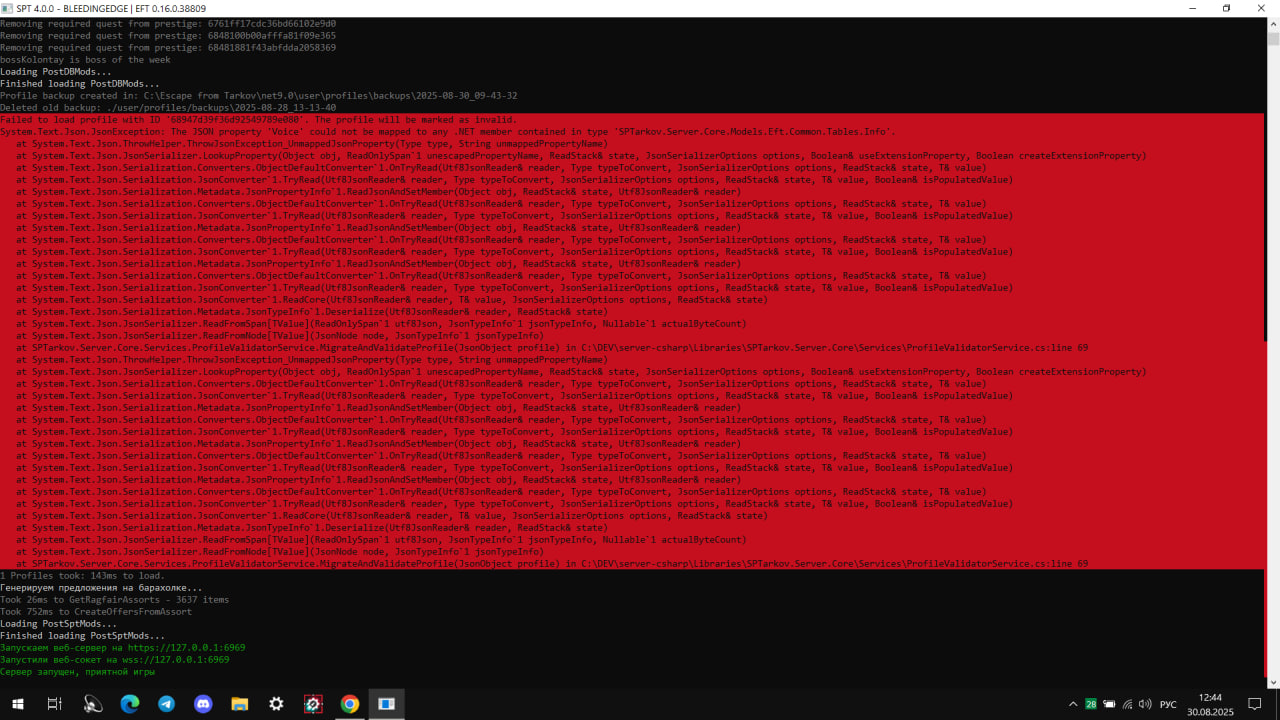Image resolution: width=1280 pixels, height=720 pixels.
Task: Open the notifications Action Center
Action: [1255, 704]
